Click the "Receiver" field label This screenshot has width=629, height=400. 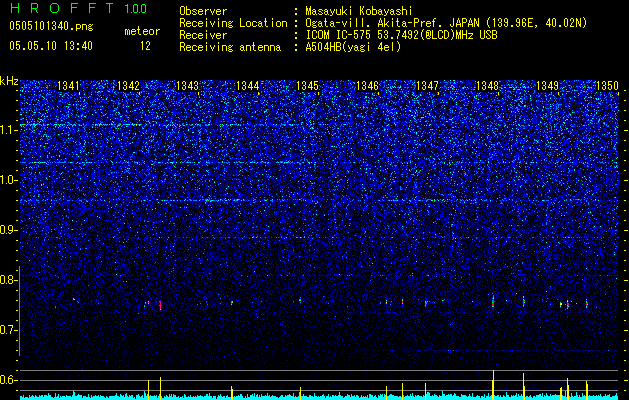point(203,35)
